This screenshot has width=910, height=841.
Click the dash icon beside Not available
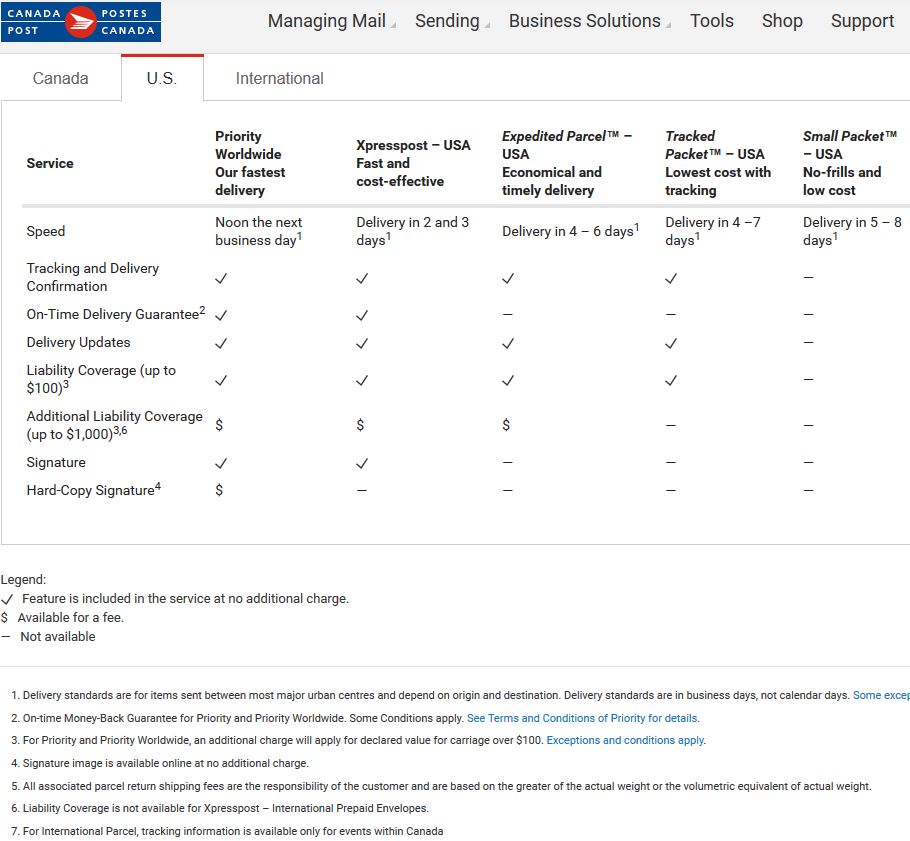click(x=6, y=636)
